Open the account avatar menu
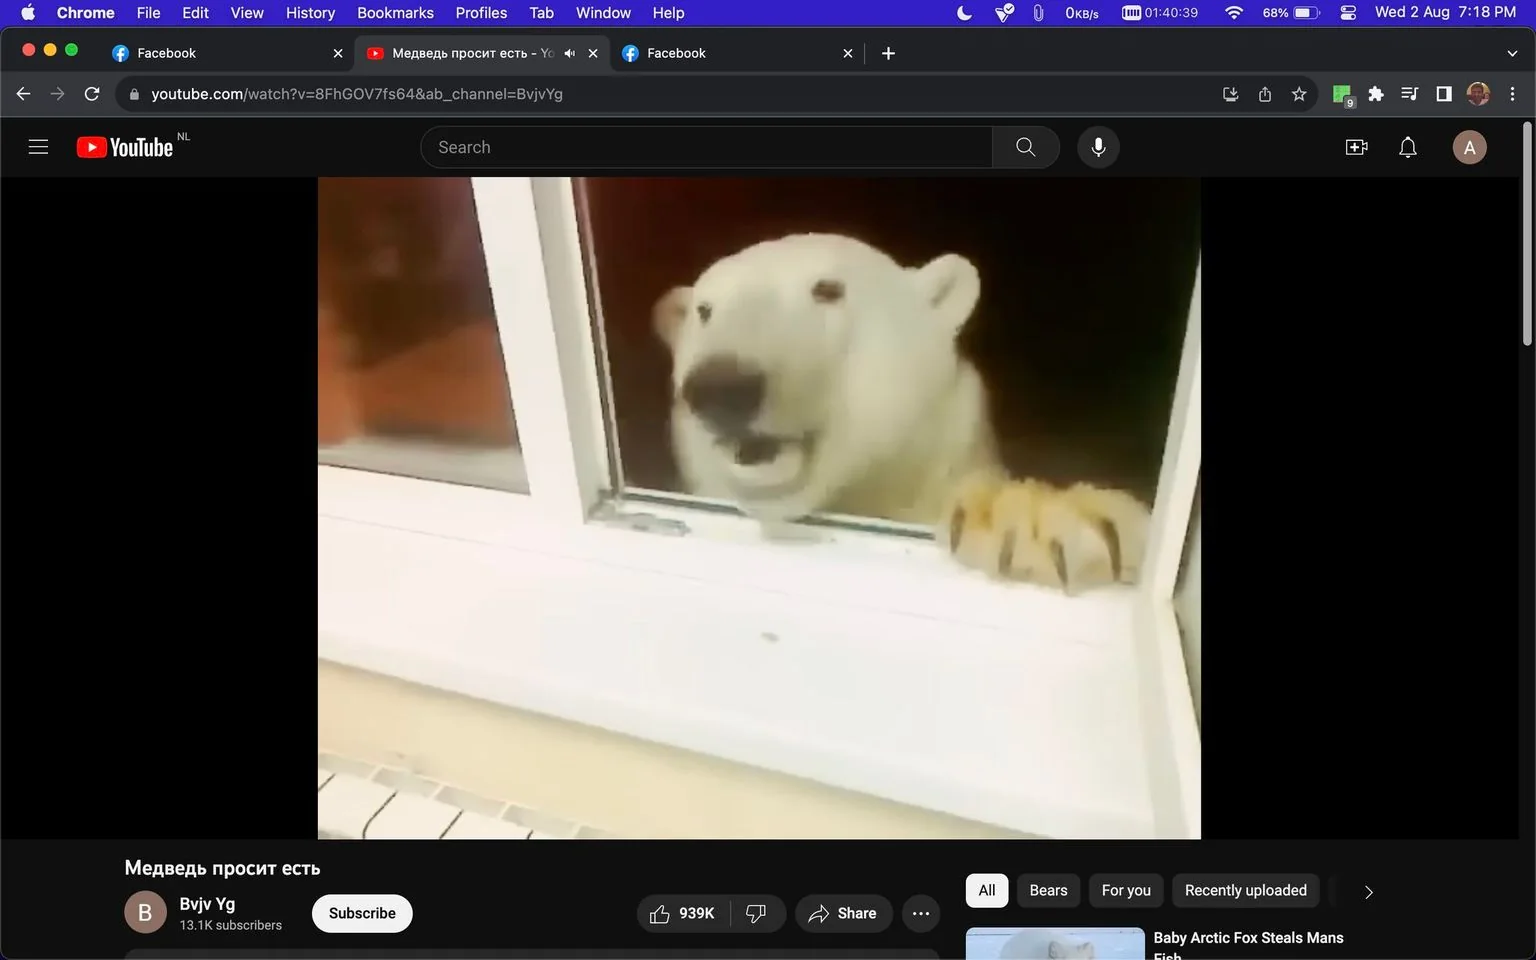 pos(1469,148)
